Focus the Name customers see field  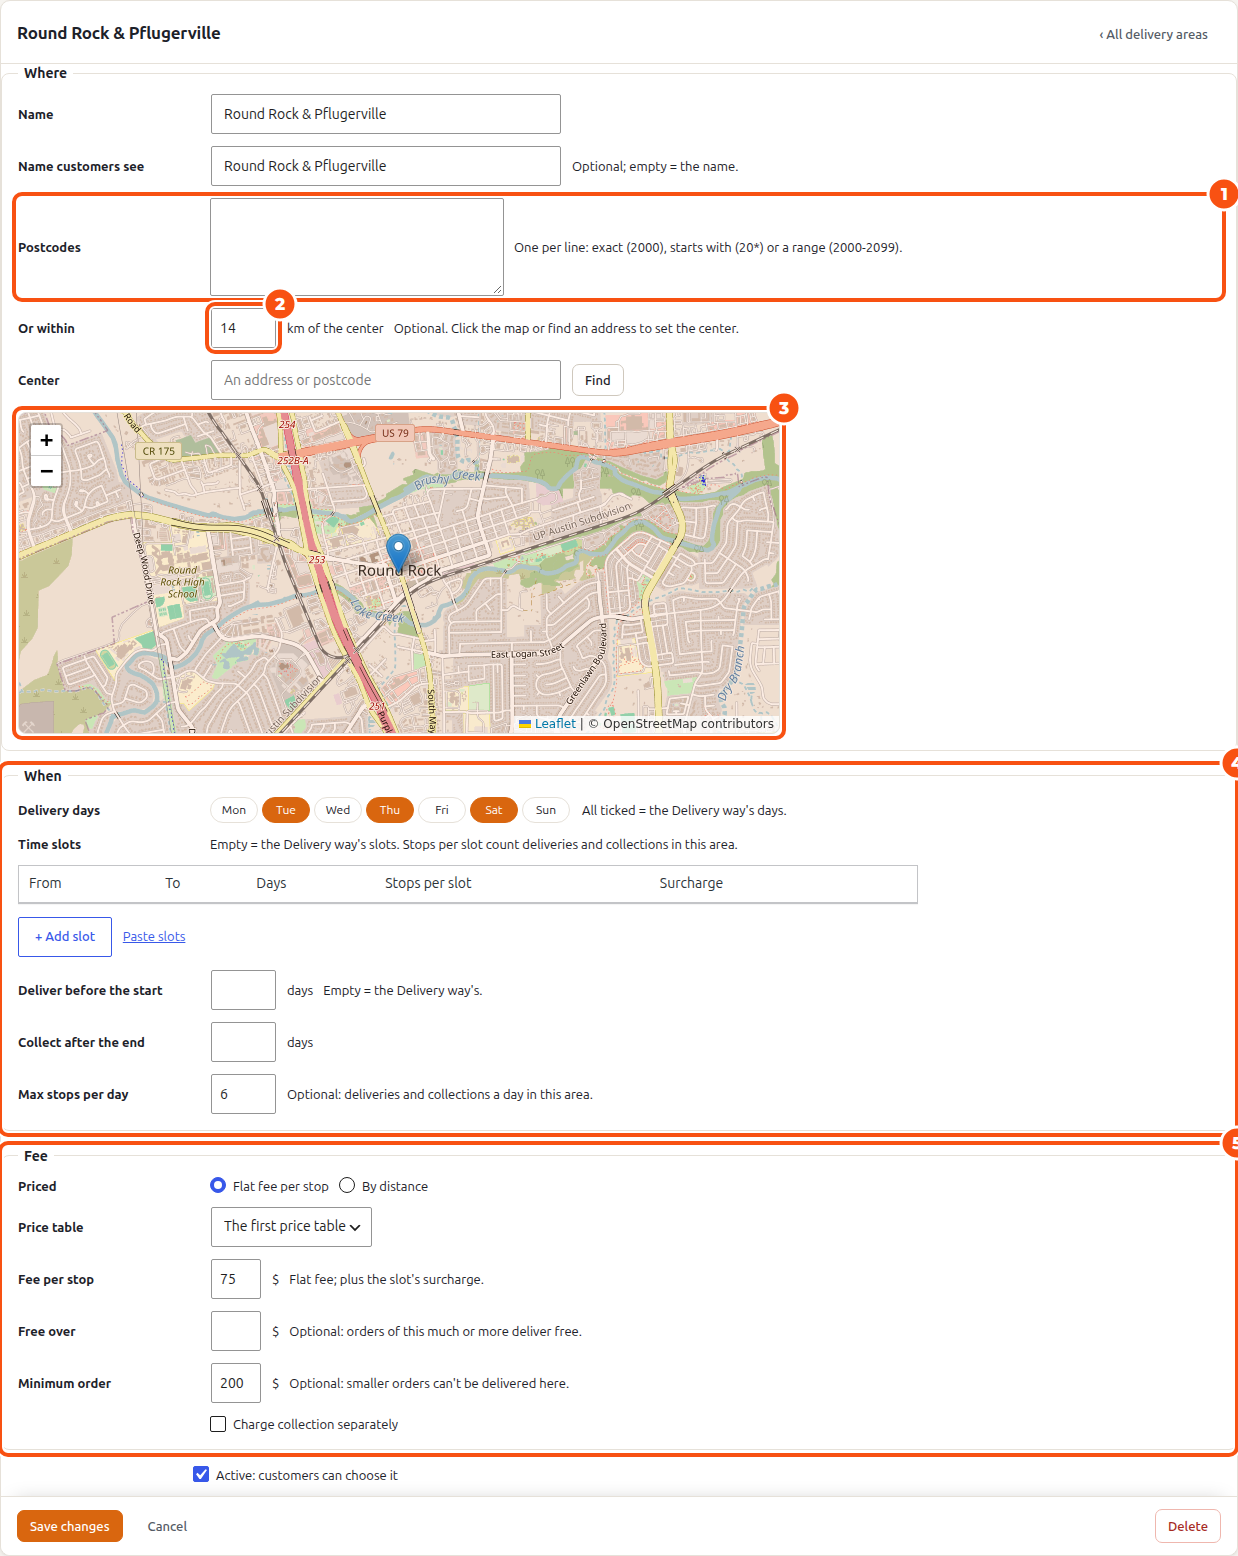click(x=386, y=166)
